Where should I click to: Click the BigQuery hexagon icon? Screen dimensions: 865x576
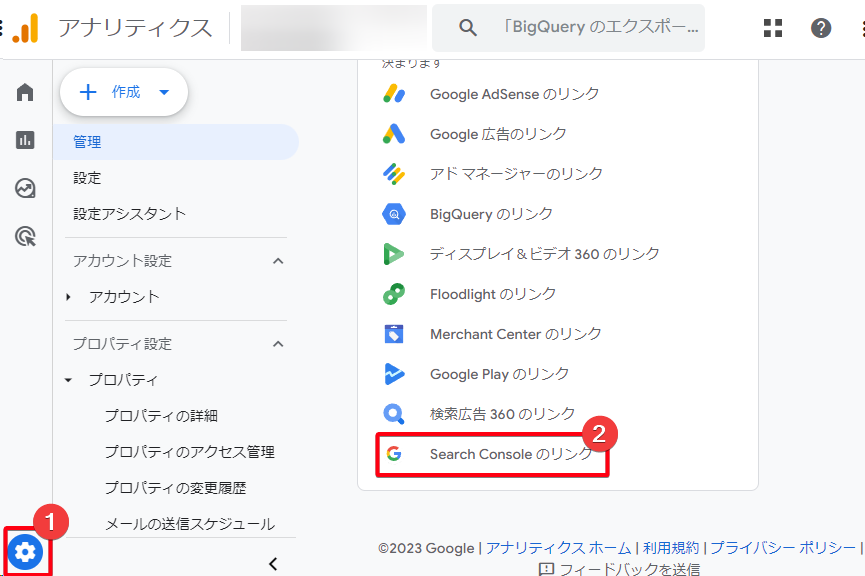coord(394,214)
